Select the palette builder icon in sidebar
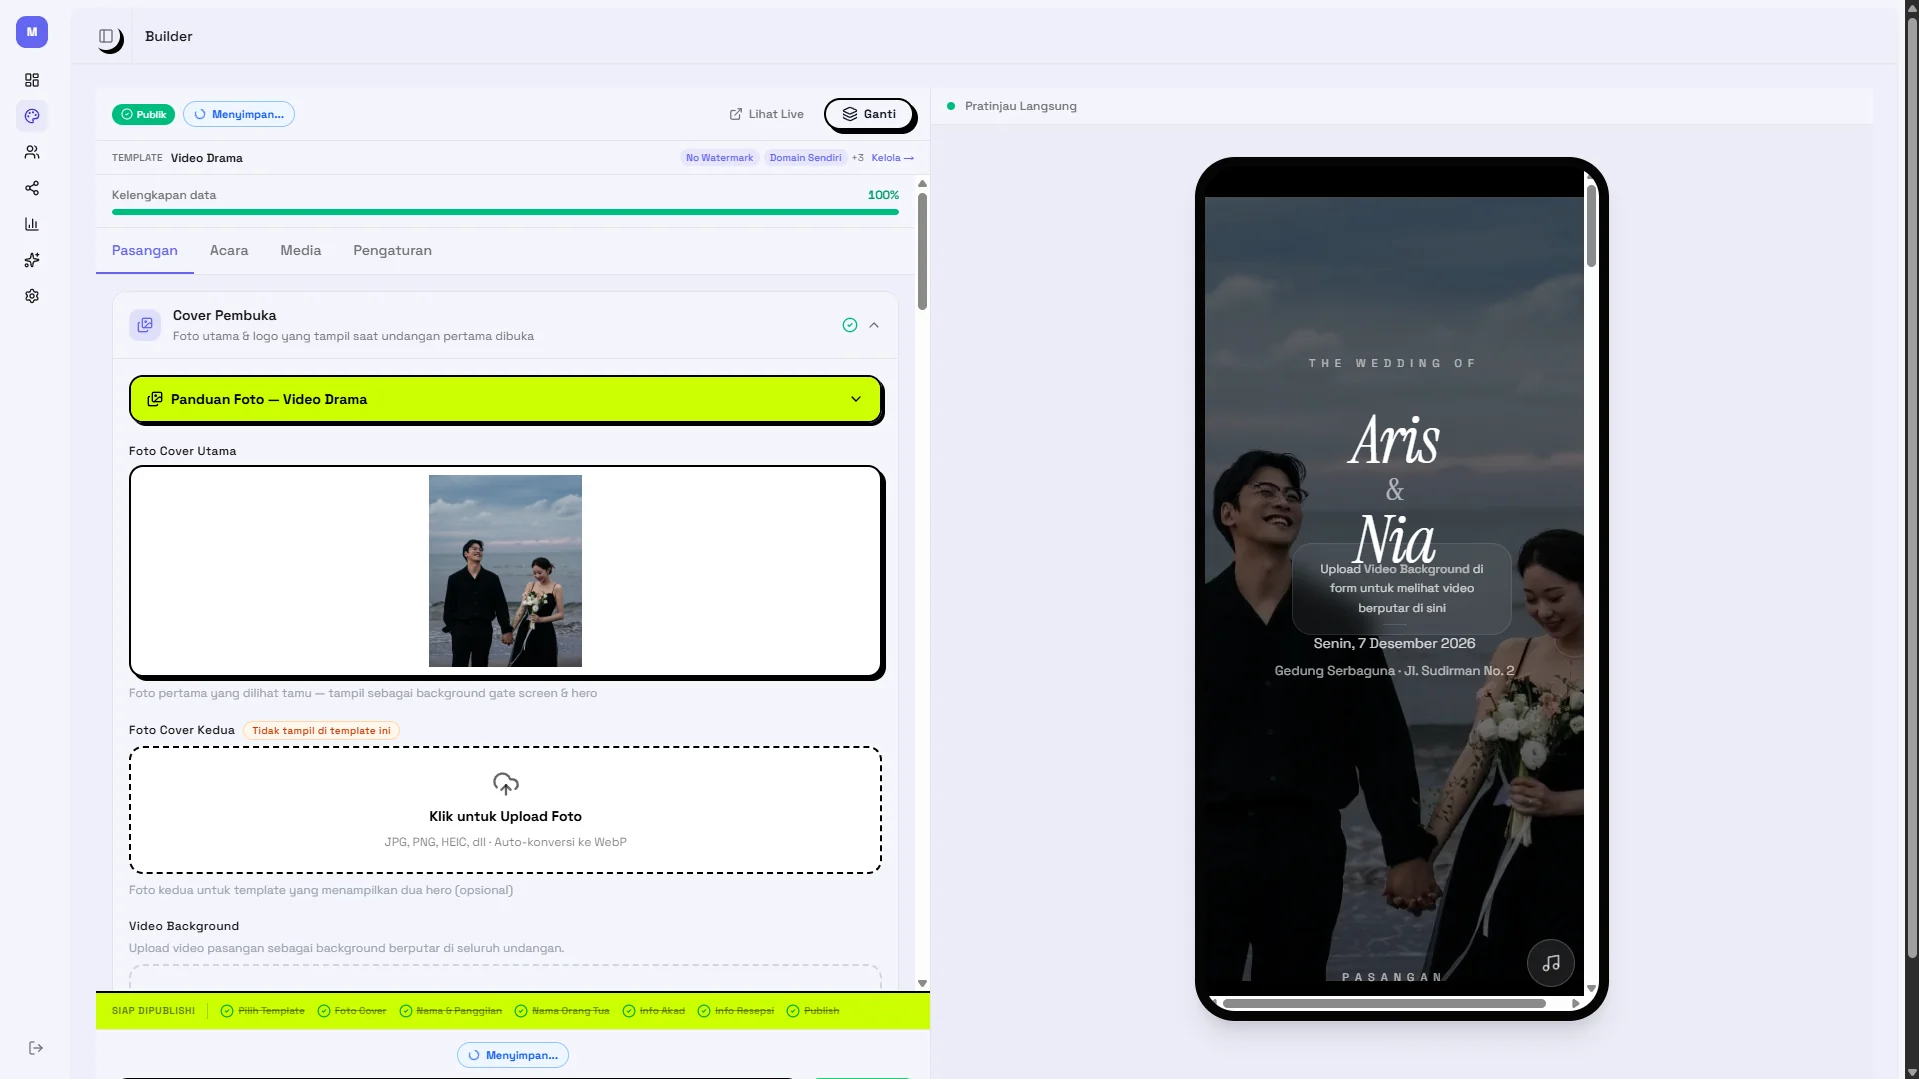This screenshot has height=1079, width=1919. tap(32, 116)
